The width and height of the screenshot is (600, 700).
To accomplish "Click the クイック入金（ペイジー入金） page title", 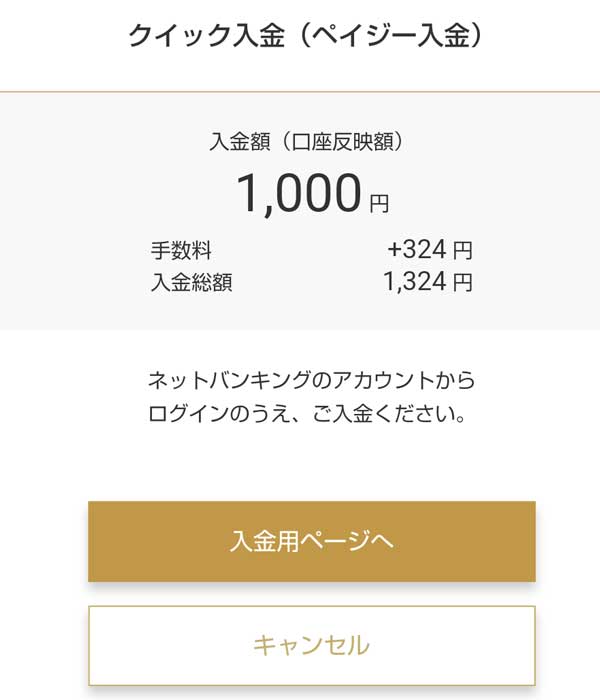I will pyautogui.click(x=306, y=37).
